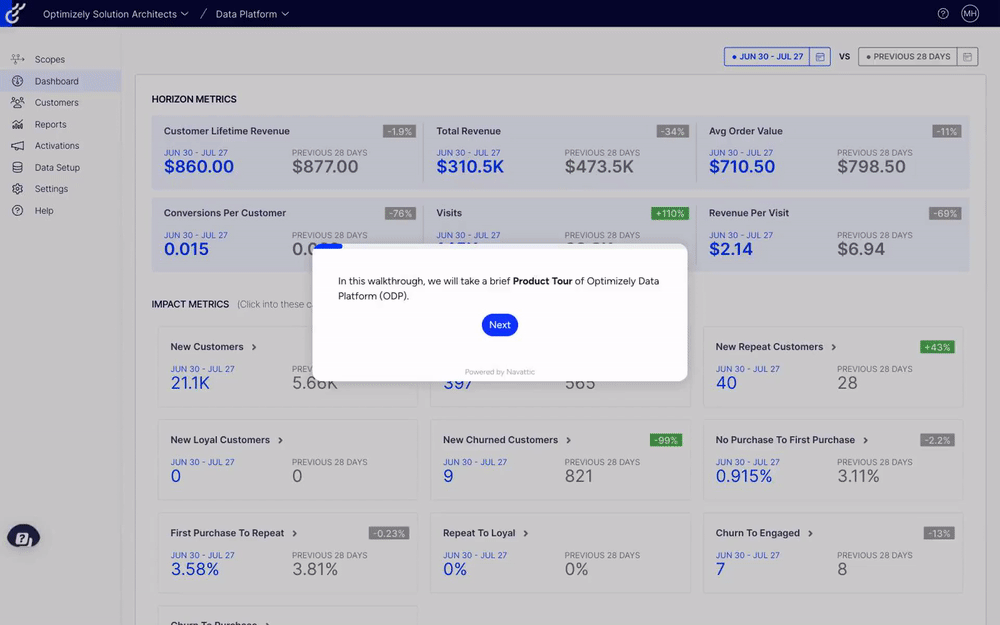The height and width of the screenshot is (625, 1000).
Task: Open the help question mark icon in header
Action: 943,13
